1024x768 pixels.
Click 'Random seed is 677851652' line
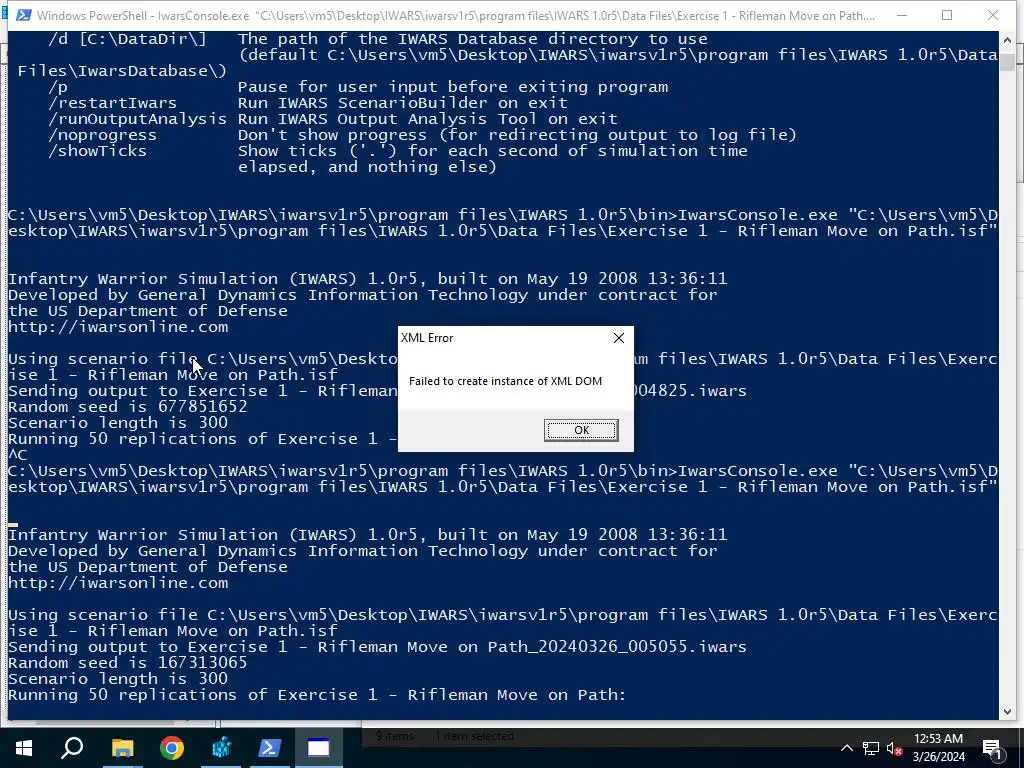pos(128,407)
